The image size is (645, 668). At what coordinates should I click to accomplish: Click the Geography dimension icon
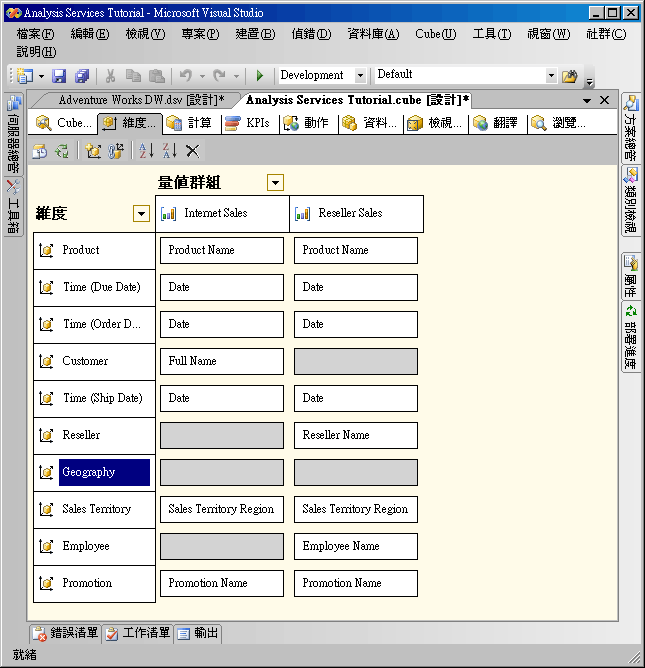click(46, 472)
